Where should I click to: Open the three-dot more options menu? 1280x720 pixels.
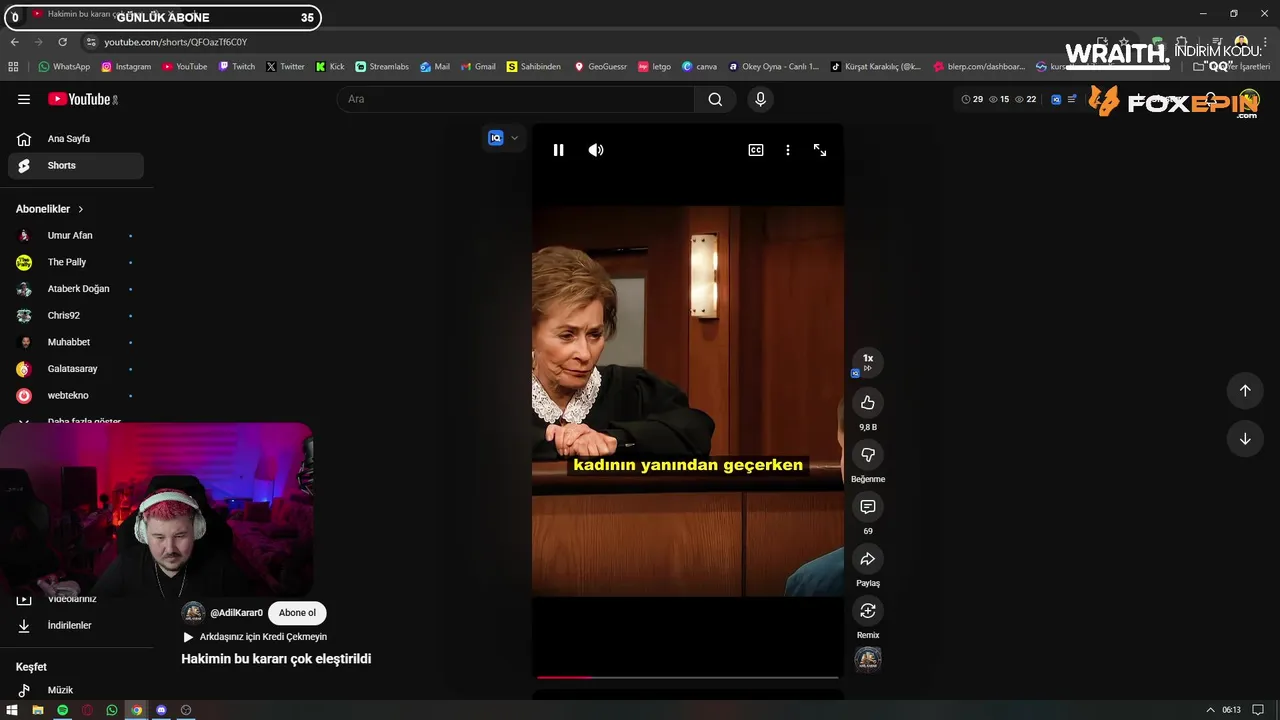tap(788, 150)
